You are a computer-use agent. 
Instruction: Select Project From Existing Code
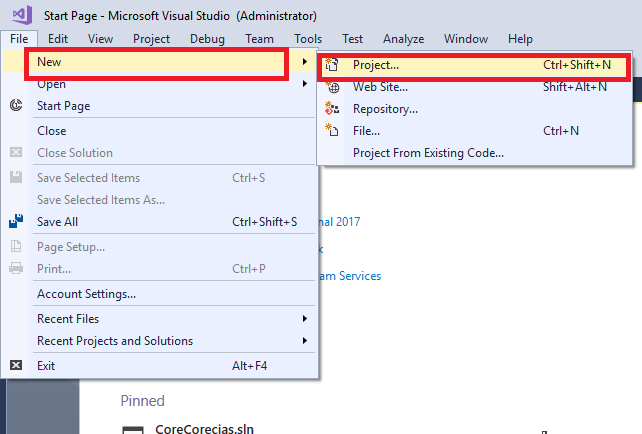[428, 153]
